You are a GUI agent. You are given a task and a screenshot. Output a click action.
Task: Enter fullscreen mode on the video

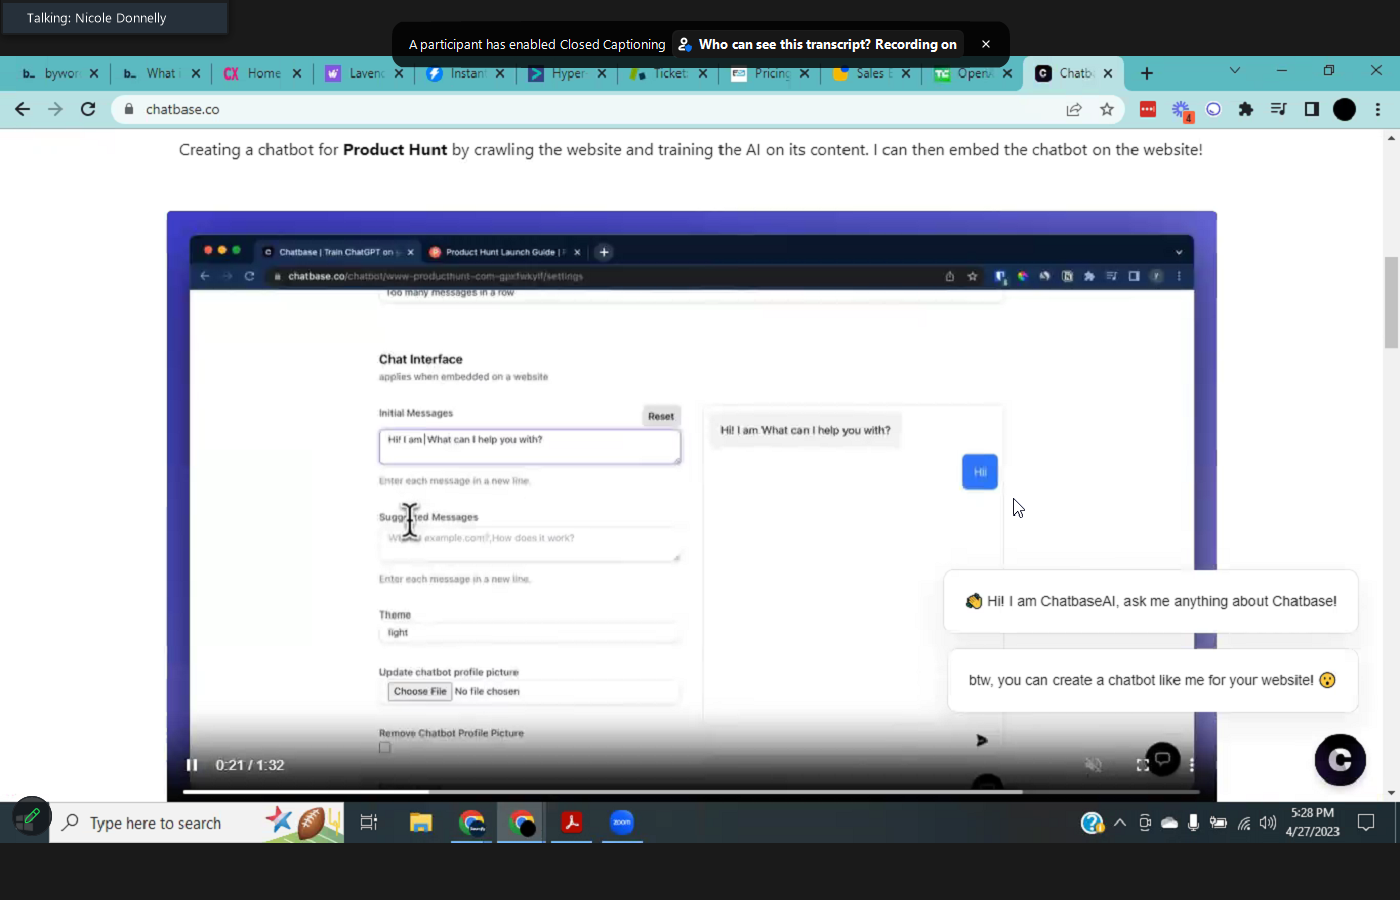[x=1142, y=765]
